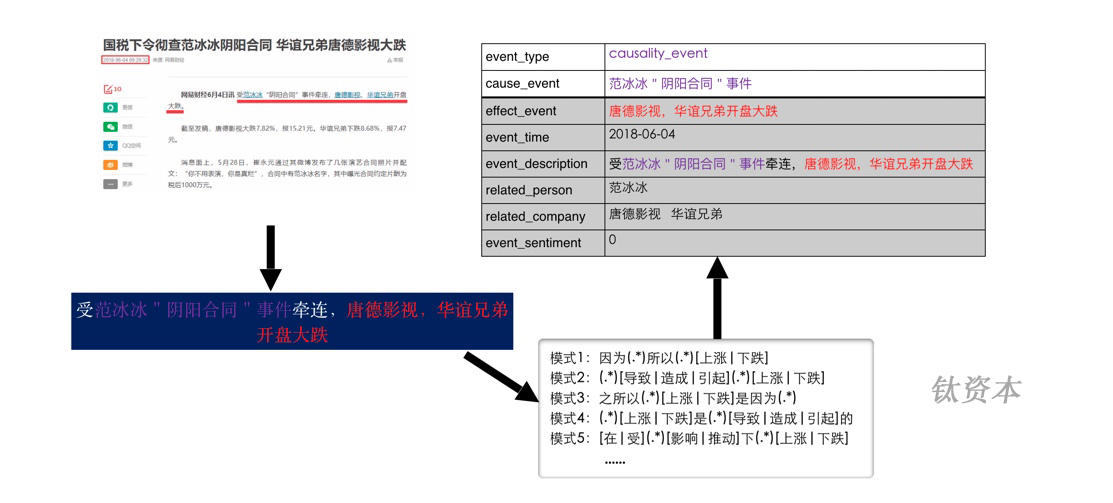Select the effect_event label cell

pos(542,111)
